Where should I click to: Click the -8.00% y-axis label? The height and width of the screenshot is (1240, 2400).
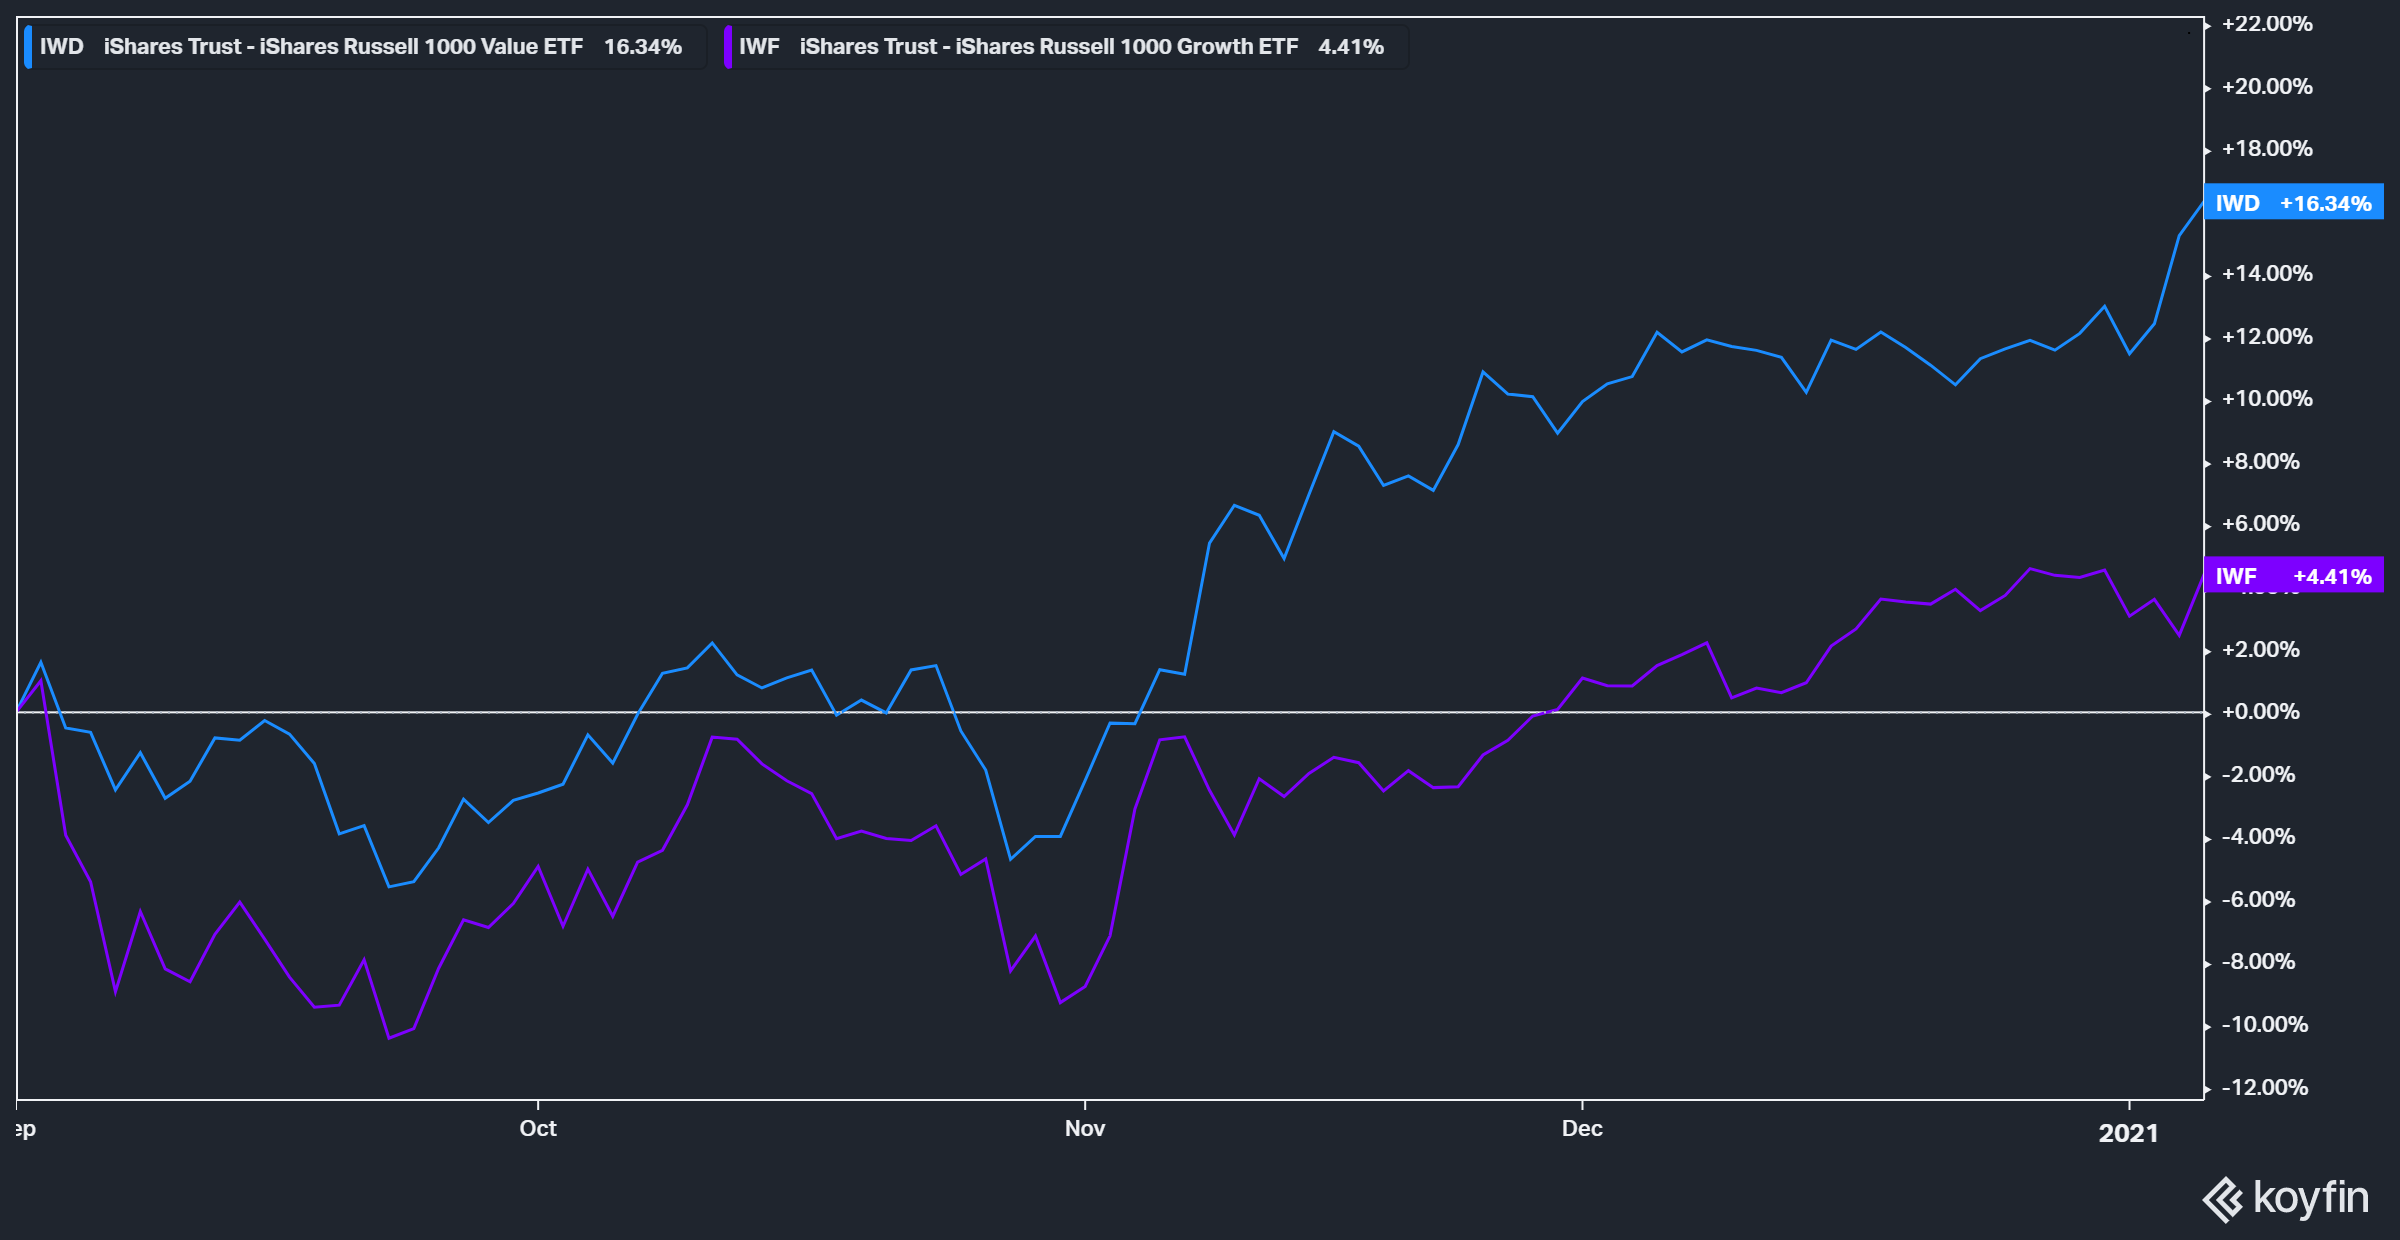coord(2258,962)
